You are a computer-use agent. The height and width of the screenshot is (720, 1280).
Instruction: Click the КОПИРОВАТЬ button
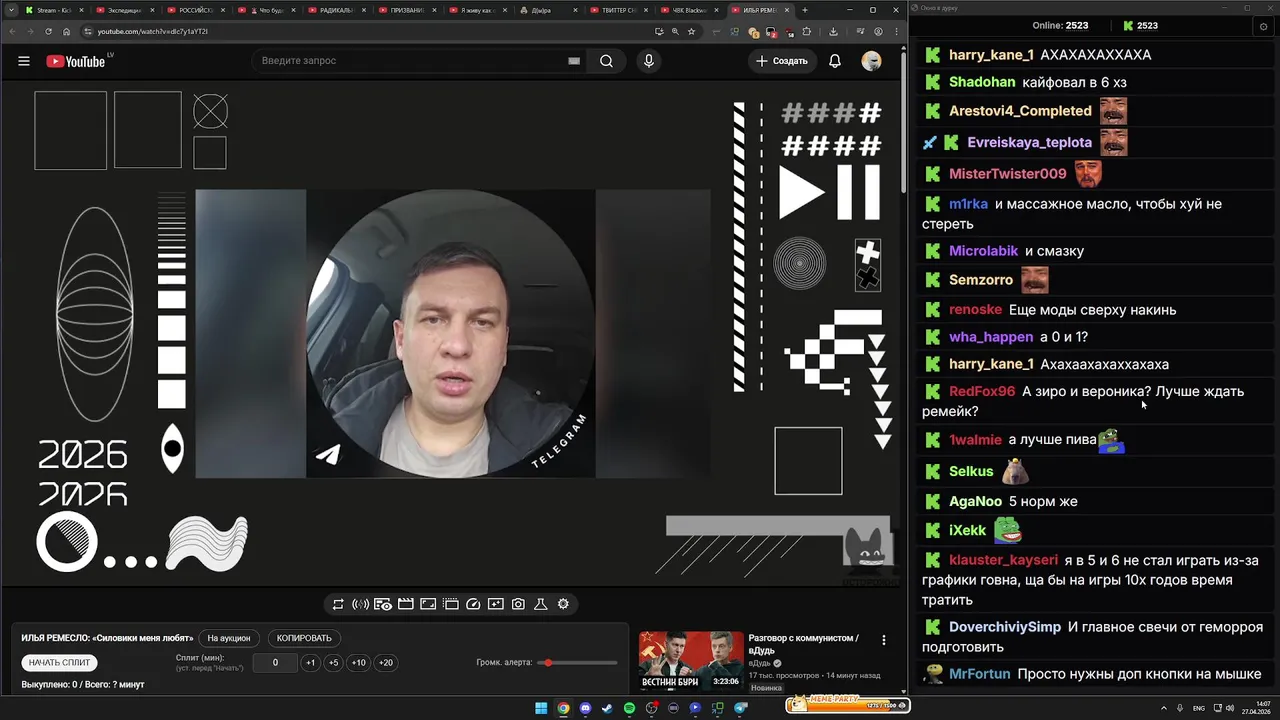[x=304, y=638]
